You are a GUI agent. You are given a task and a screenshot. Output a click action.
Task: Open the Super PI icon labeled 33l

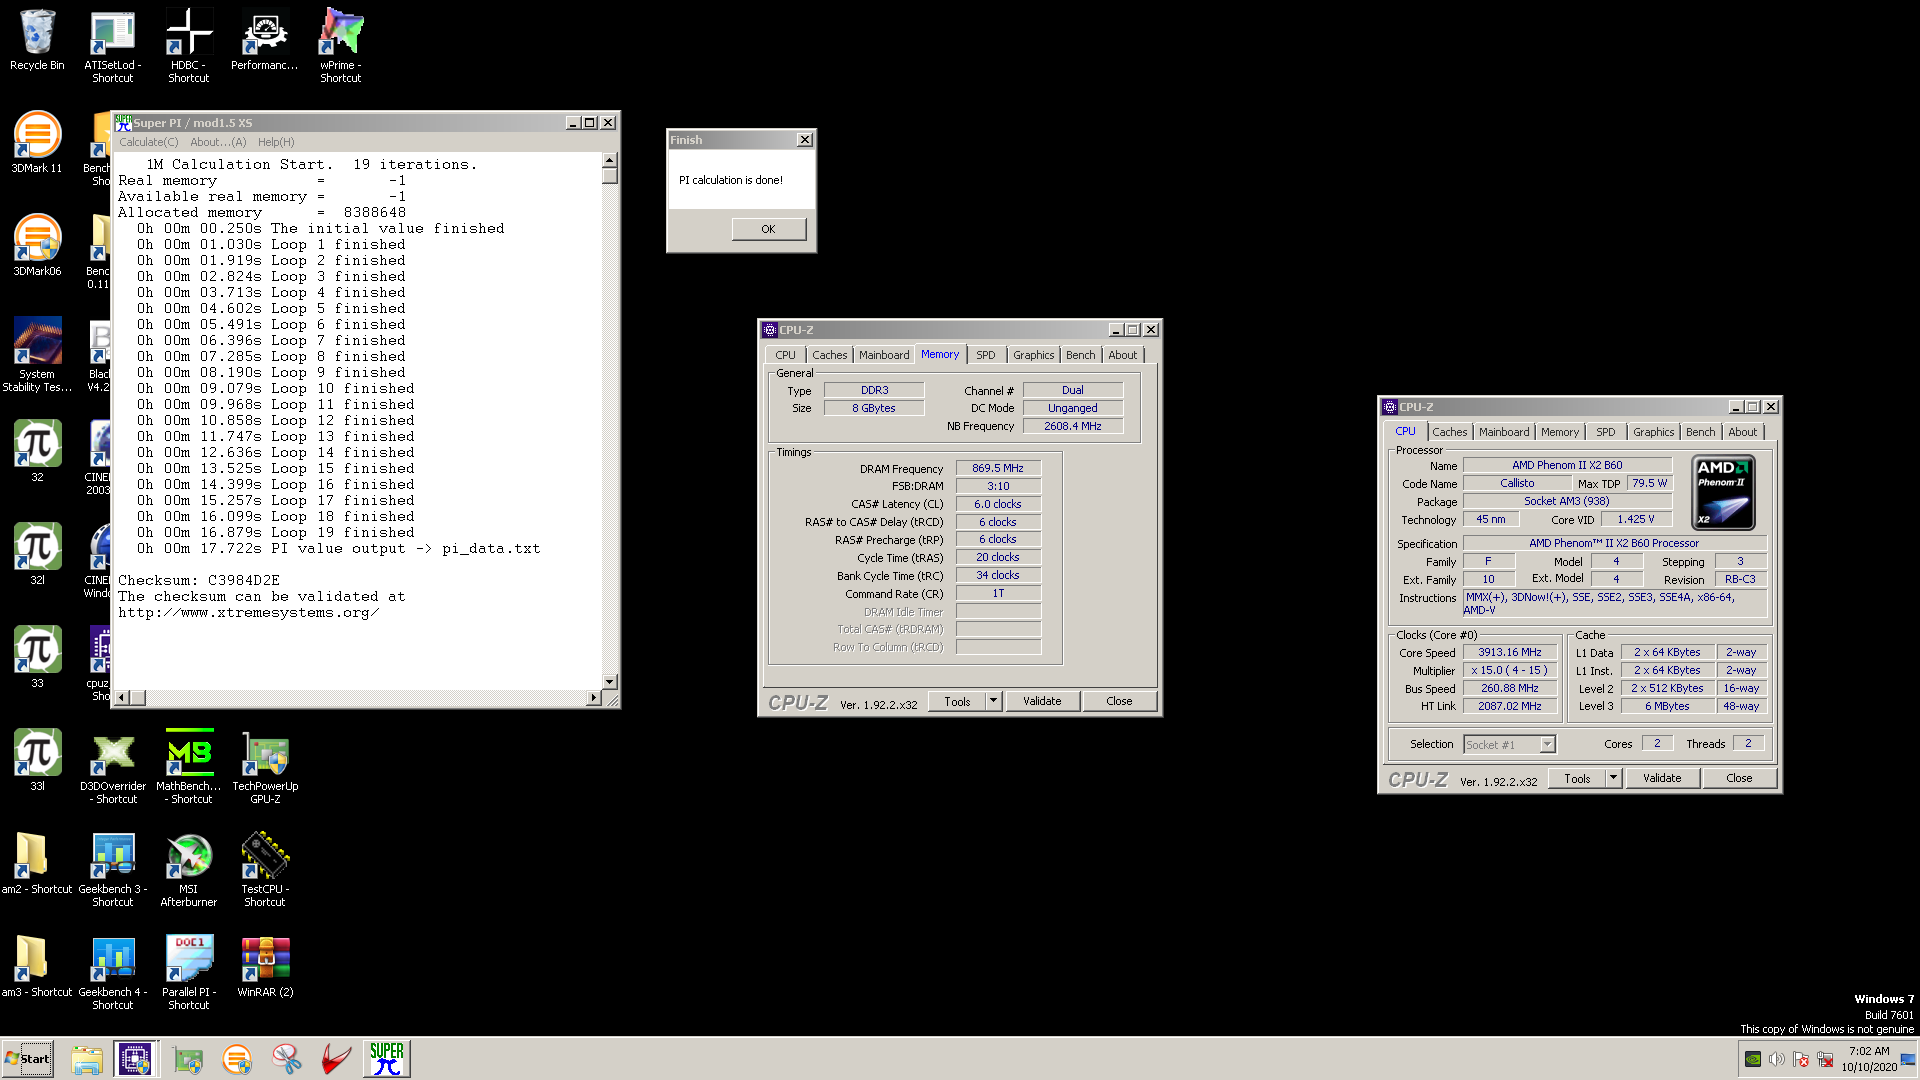[37, 759]
